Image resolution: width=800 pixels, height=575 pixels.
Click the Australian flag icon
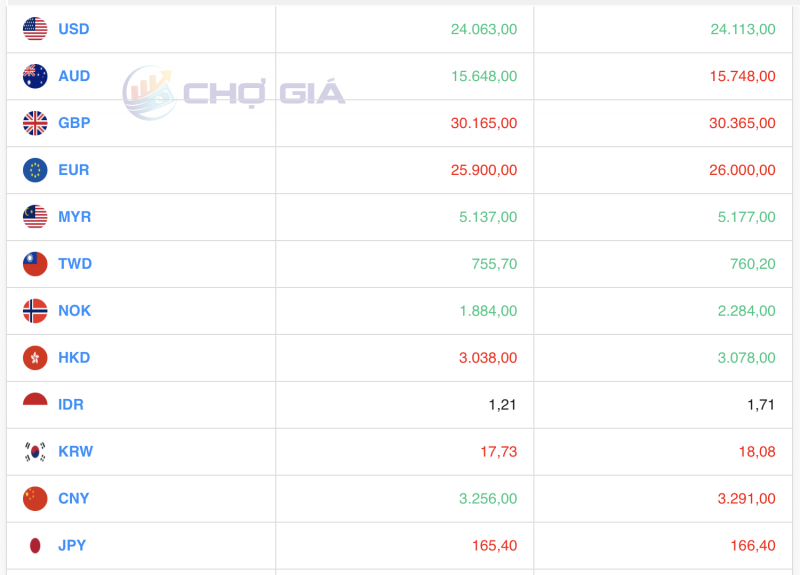pyautogui.click(x=35, y=76)
